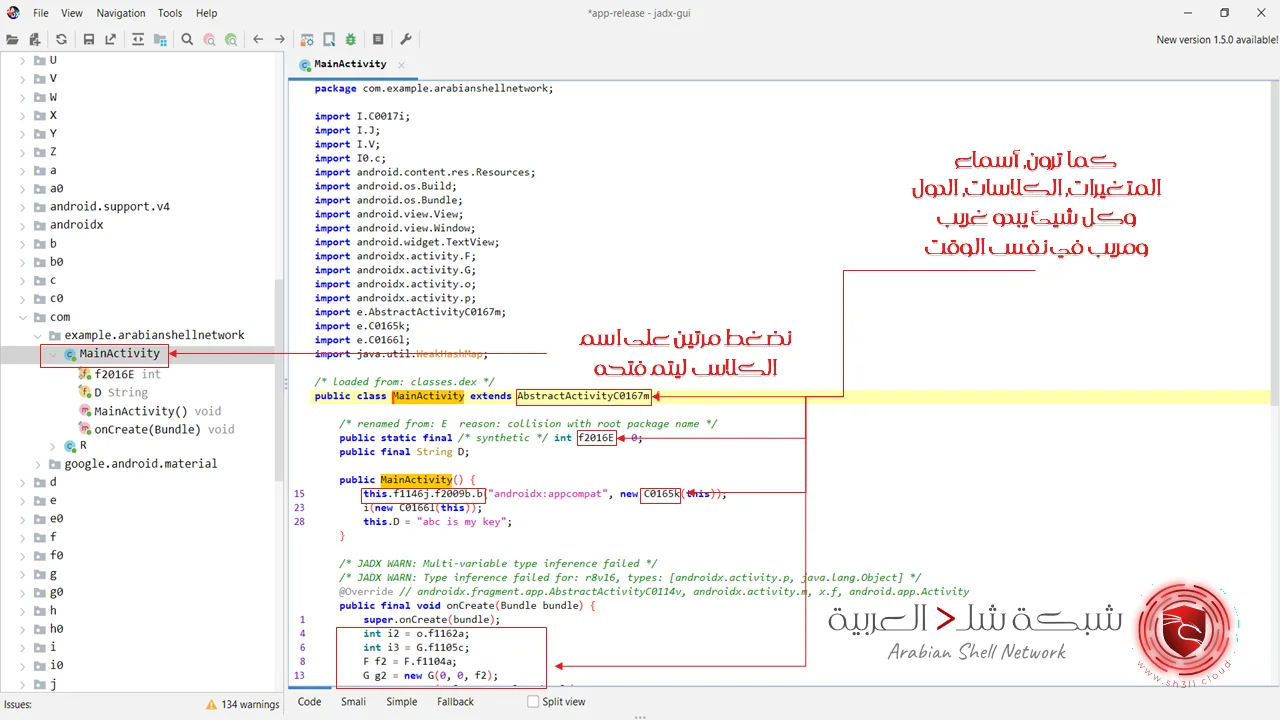1280x720 pixels.
Task: Open the View menu
Action: tap(72, 13)
